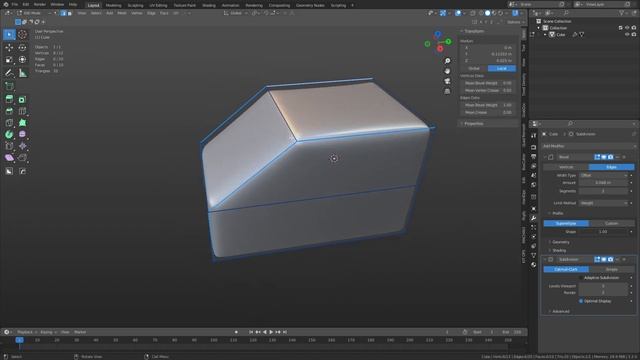
Task: Hide Collection in viewport via eye icon
Action: (x=627, y=28)
